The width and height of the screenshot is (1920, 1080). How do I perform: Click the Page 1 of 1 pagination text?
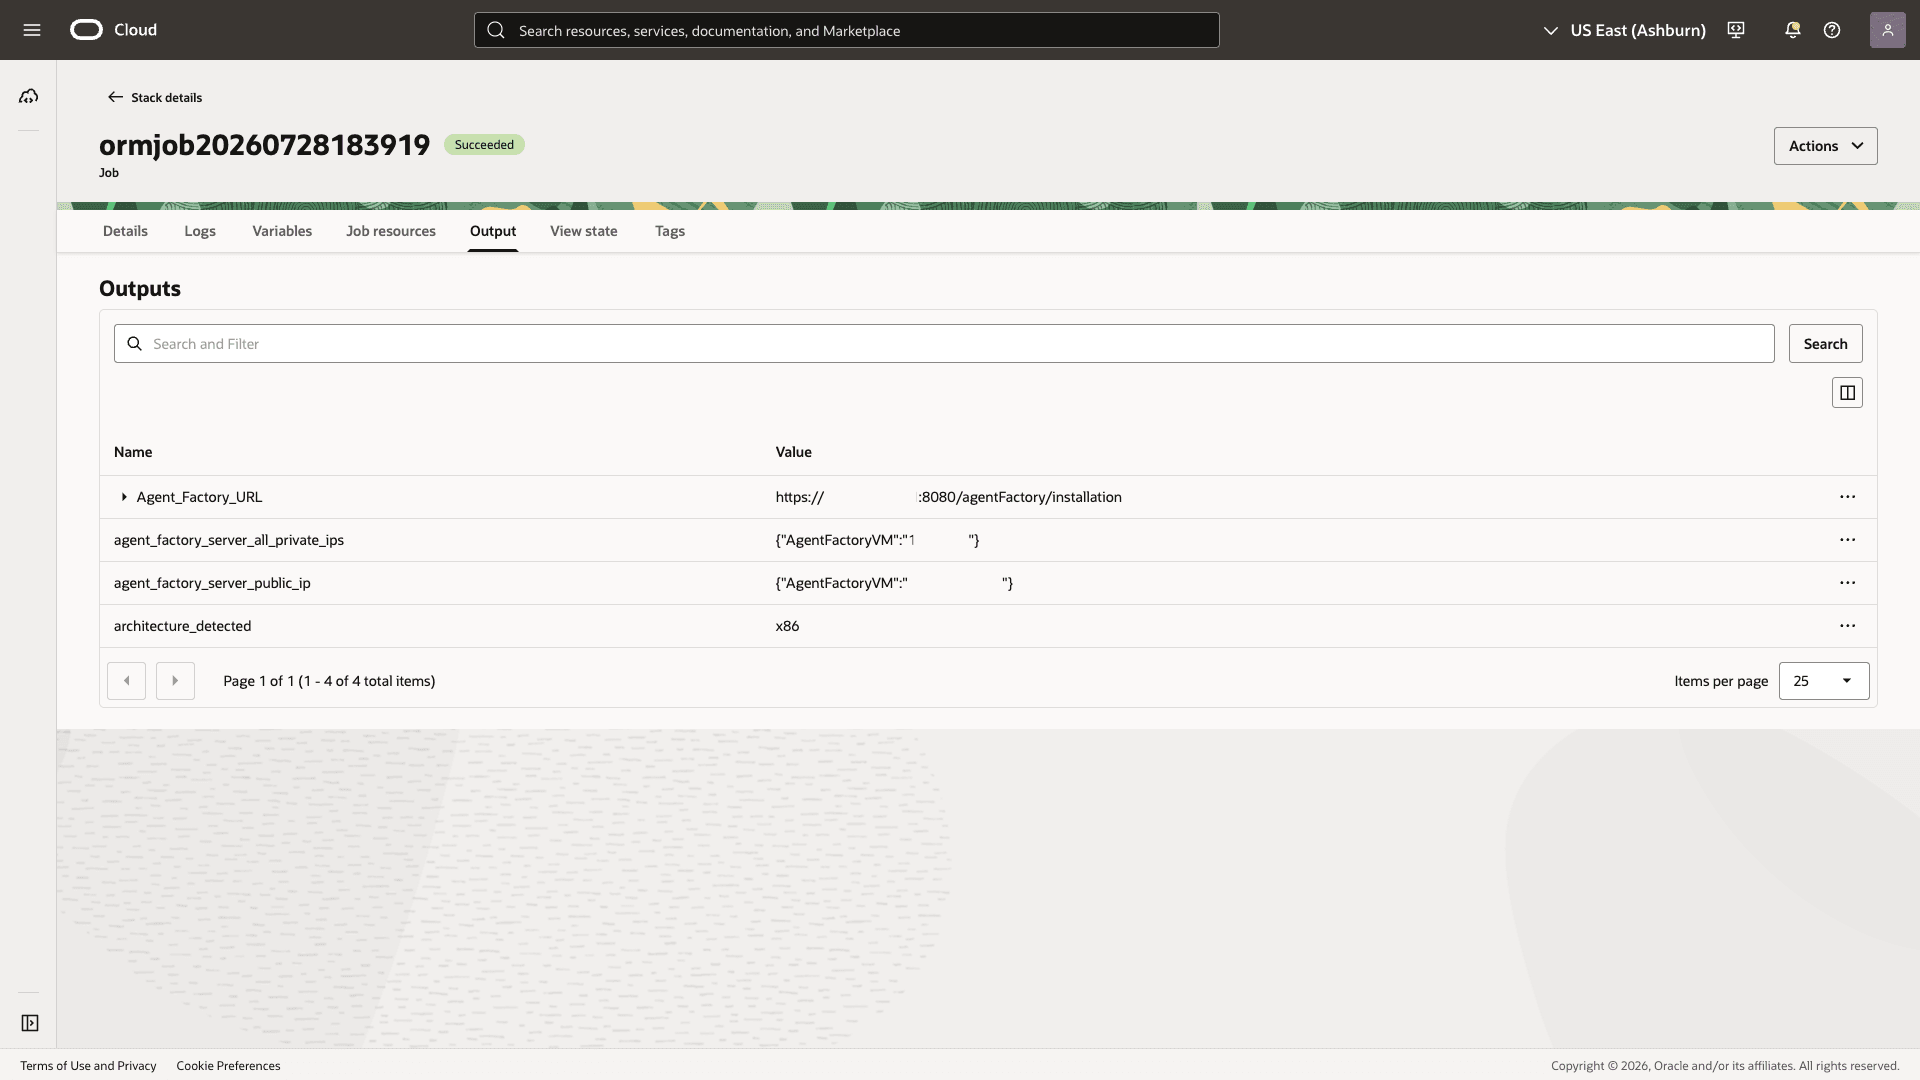coord(329,681)
